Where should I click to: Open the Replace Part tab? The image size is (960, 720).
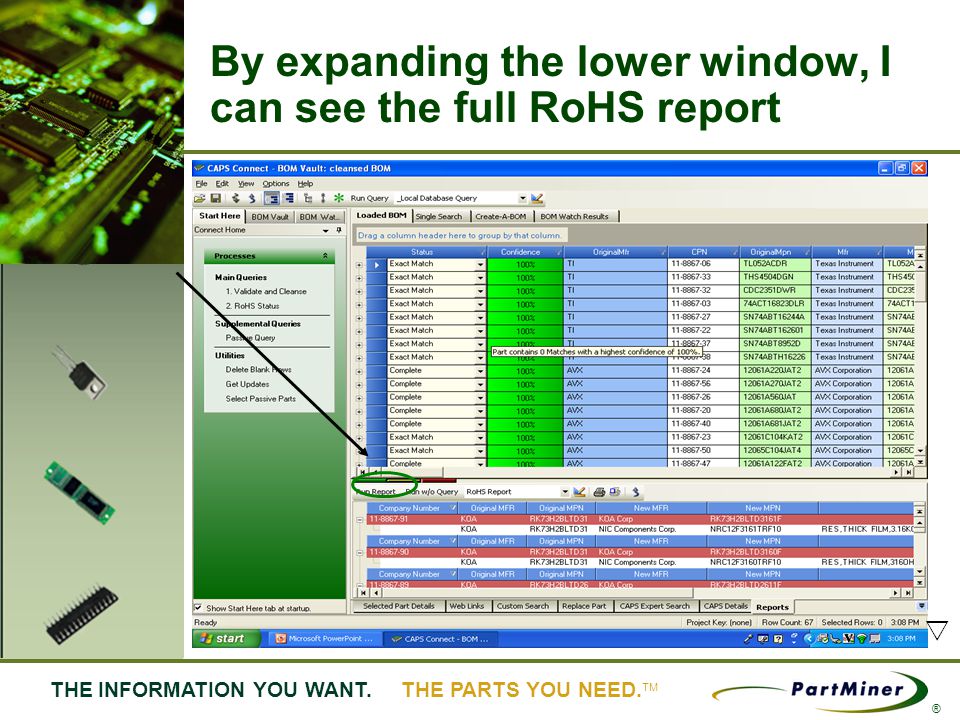tap(583, 606)
